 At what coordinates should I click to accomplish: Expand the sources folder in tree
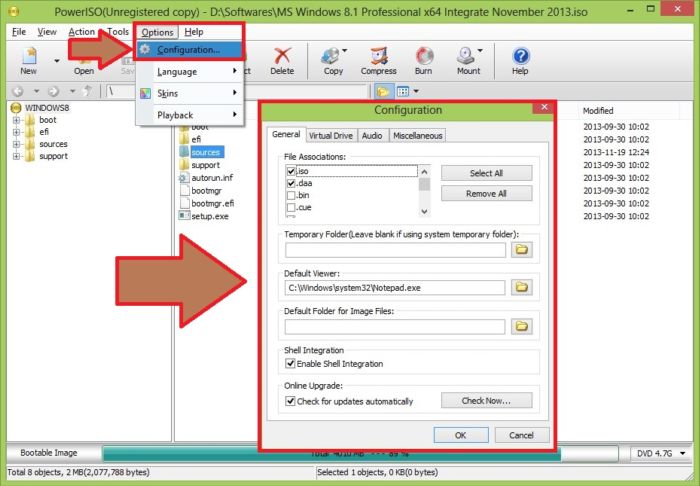[x=16, y=144]
